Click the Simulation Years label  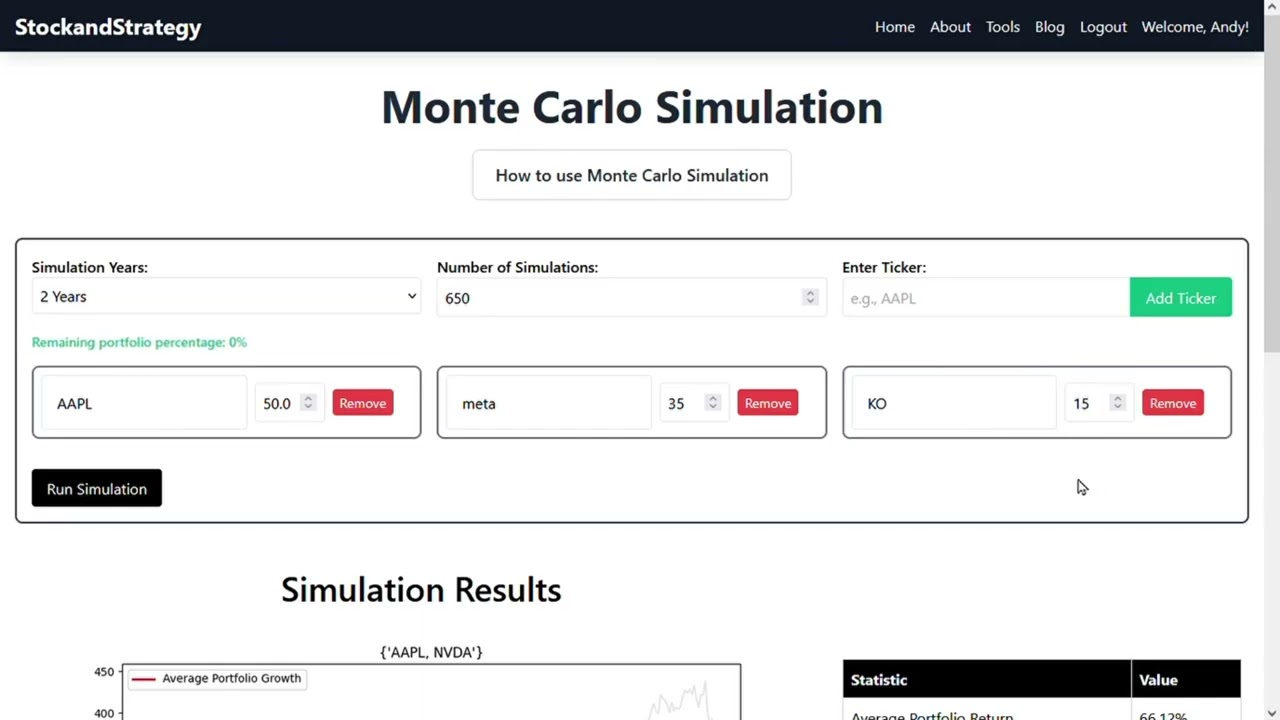point(90,267)
